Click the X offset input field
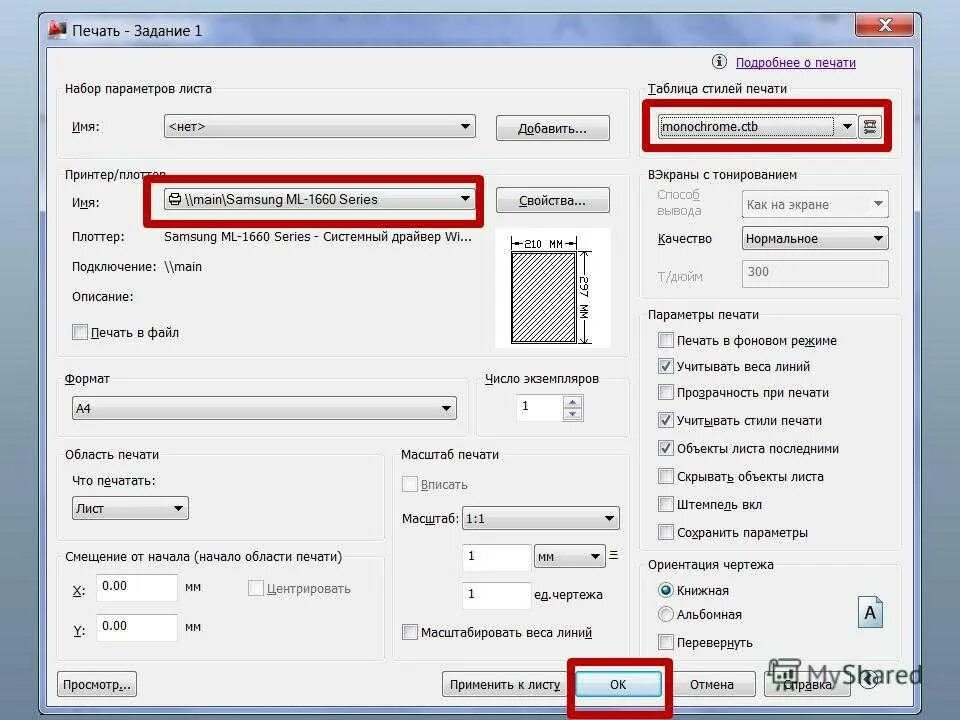Image resolution: width=960 pixels, height=720 pixels. (x=137, y=587)
